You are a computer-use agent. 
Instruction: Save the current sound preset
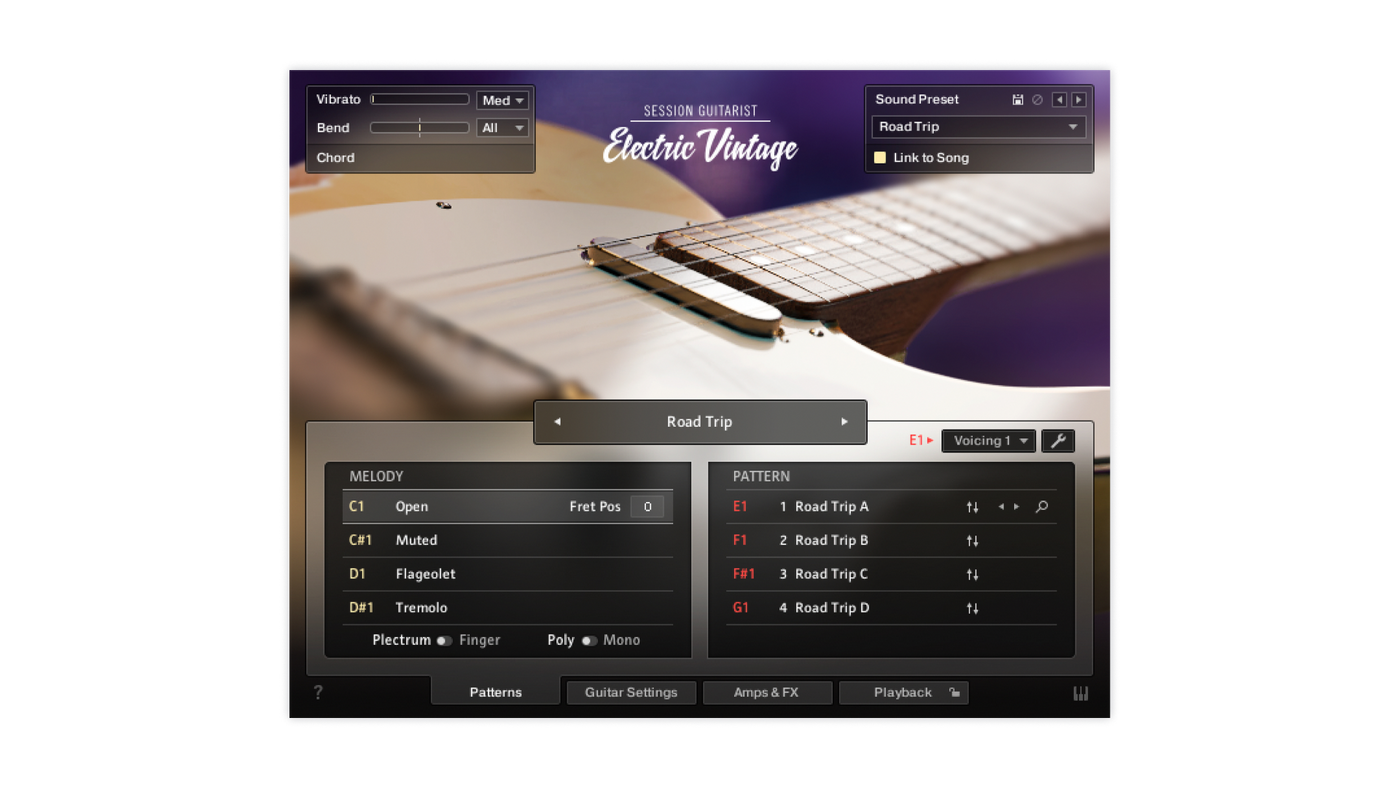(x=1018, y=100)
